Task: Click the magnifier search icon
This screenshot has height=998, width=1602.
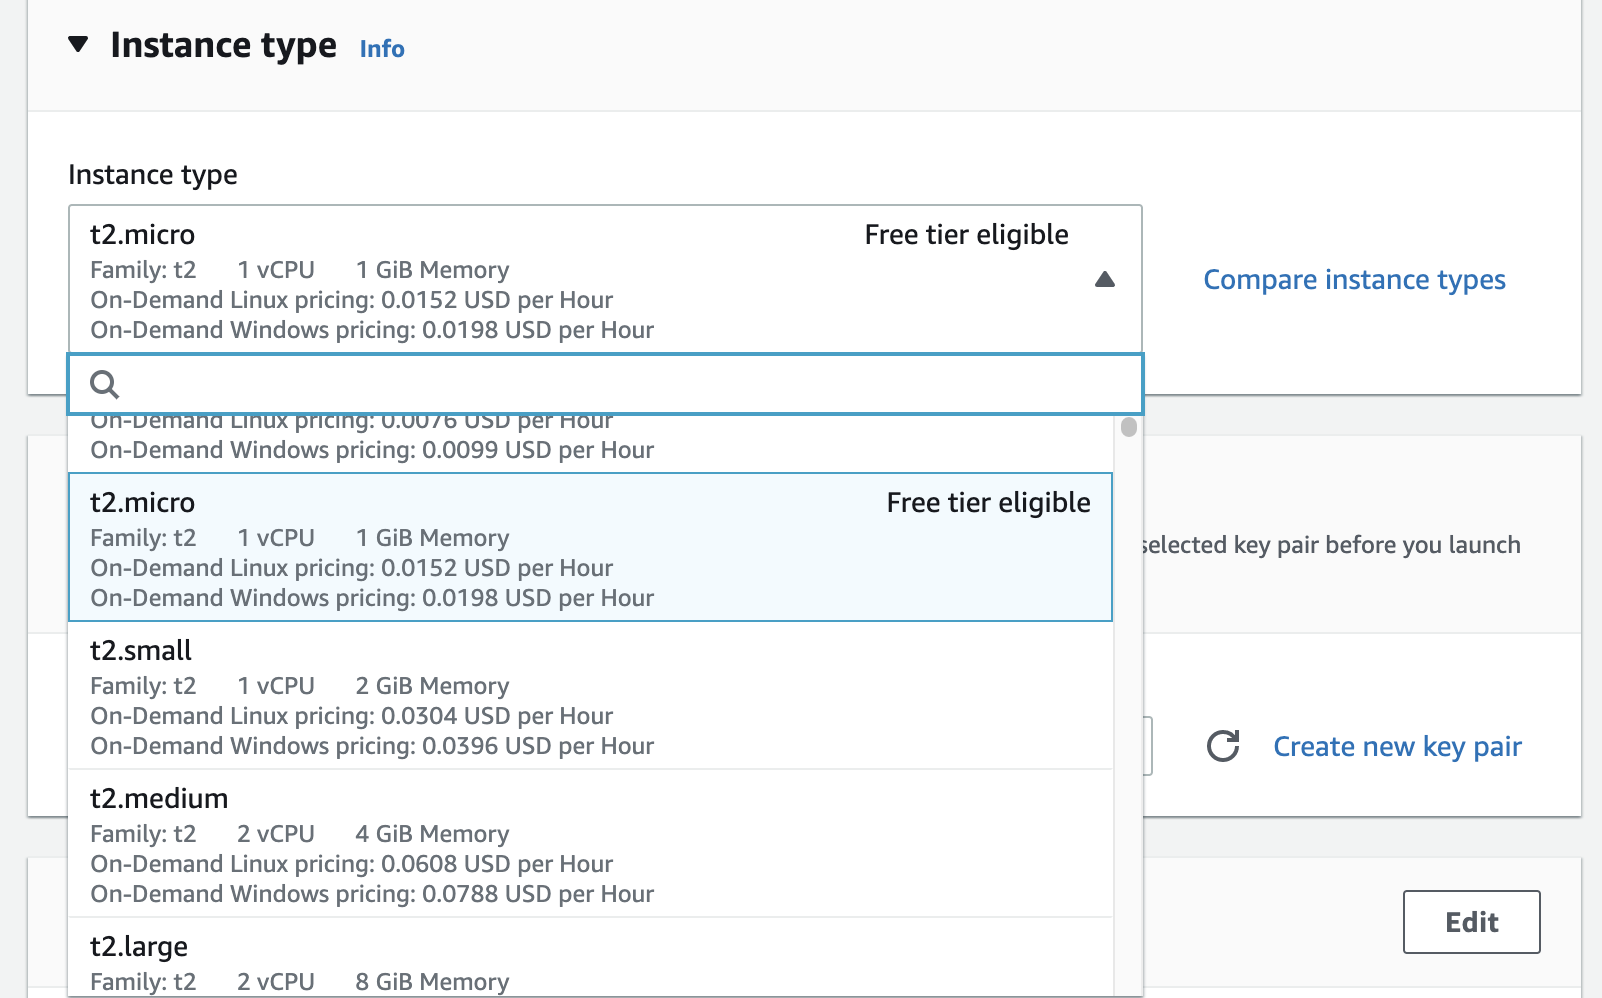Action: pyautogui.click(x=104, y=384)
